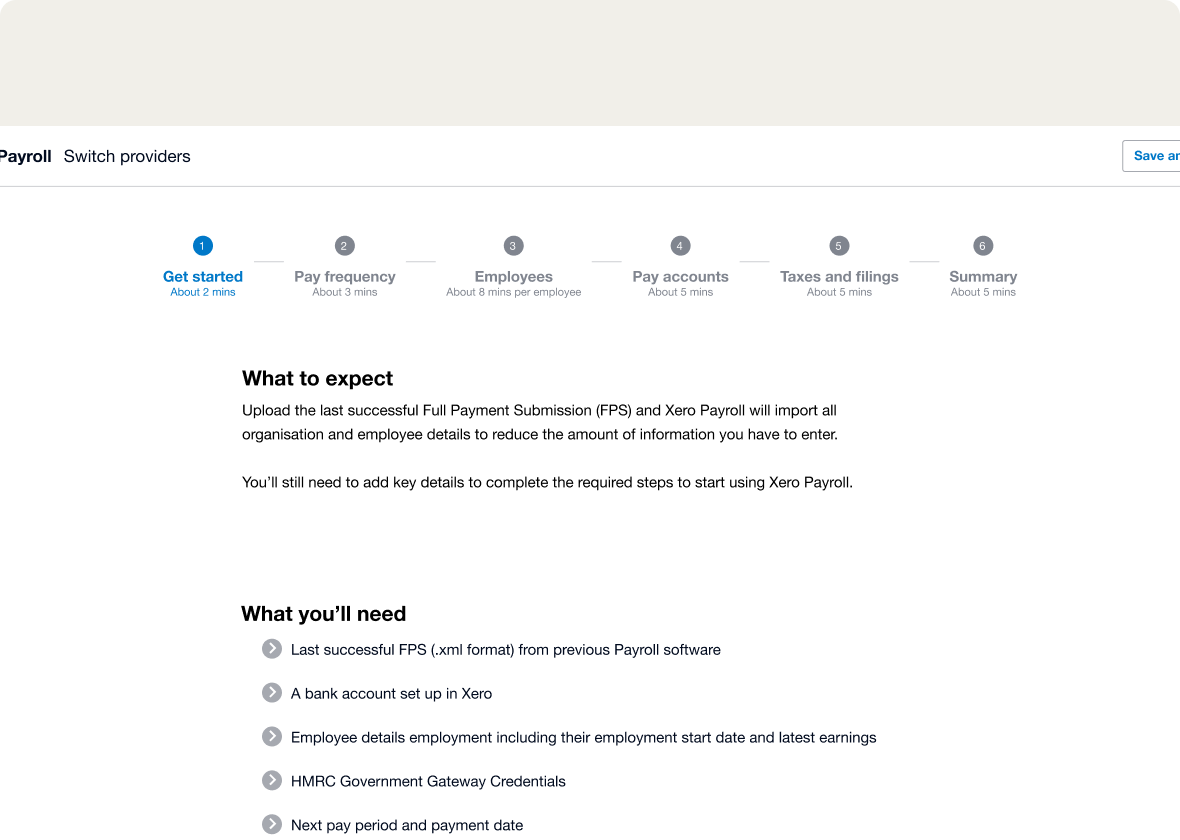Image resolution: width=1180 pixels, height=840 pixels.
Task: Click the step 3 circle icon
Action: click(x=513, y=246)
